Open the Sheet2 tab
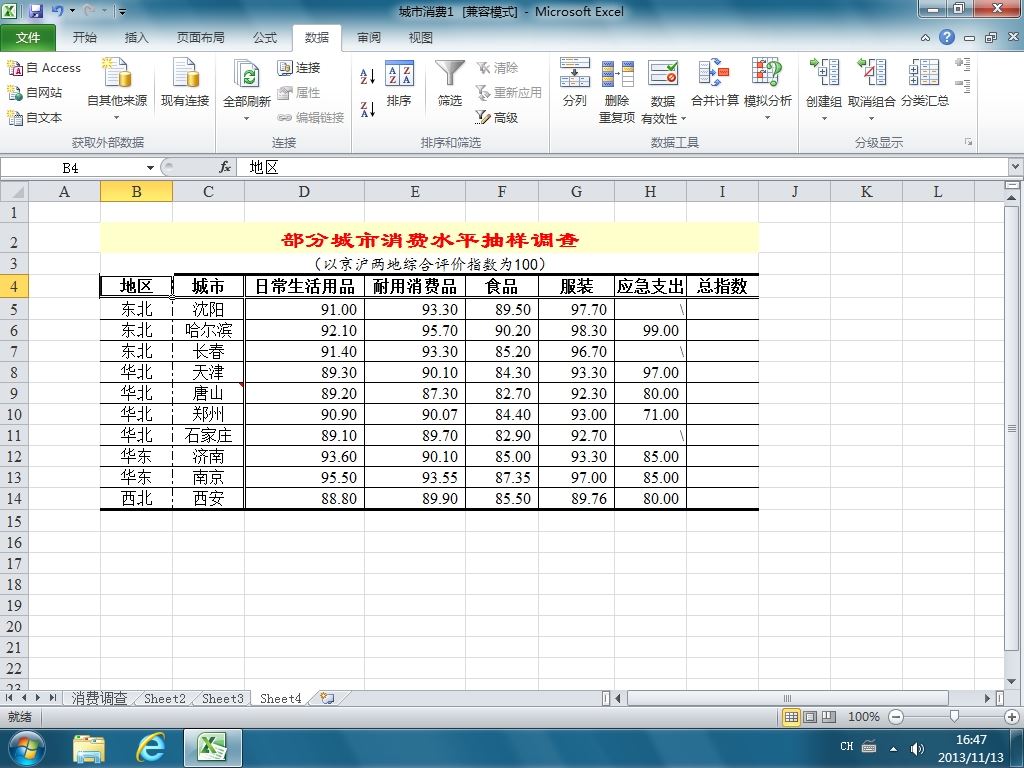This screenshot has width=1024, height=768. tap(165, 698)
